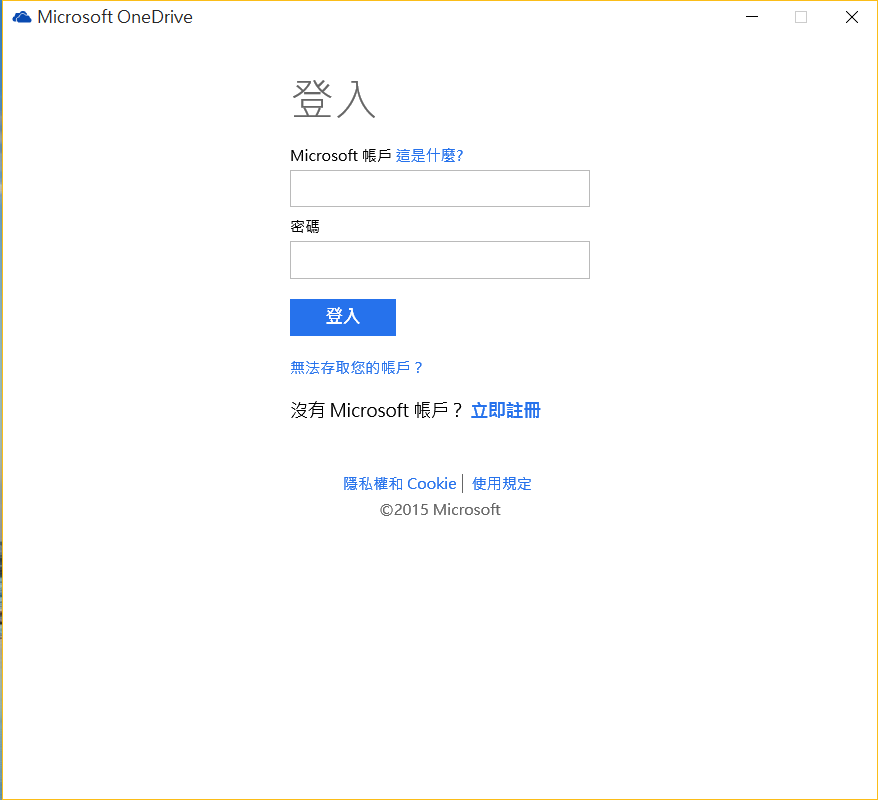Focus the 密碼 password field
The image size is (878, 800).
pos(440,260)
